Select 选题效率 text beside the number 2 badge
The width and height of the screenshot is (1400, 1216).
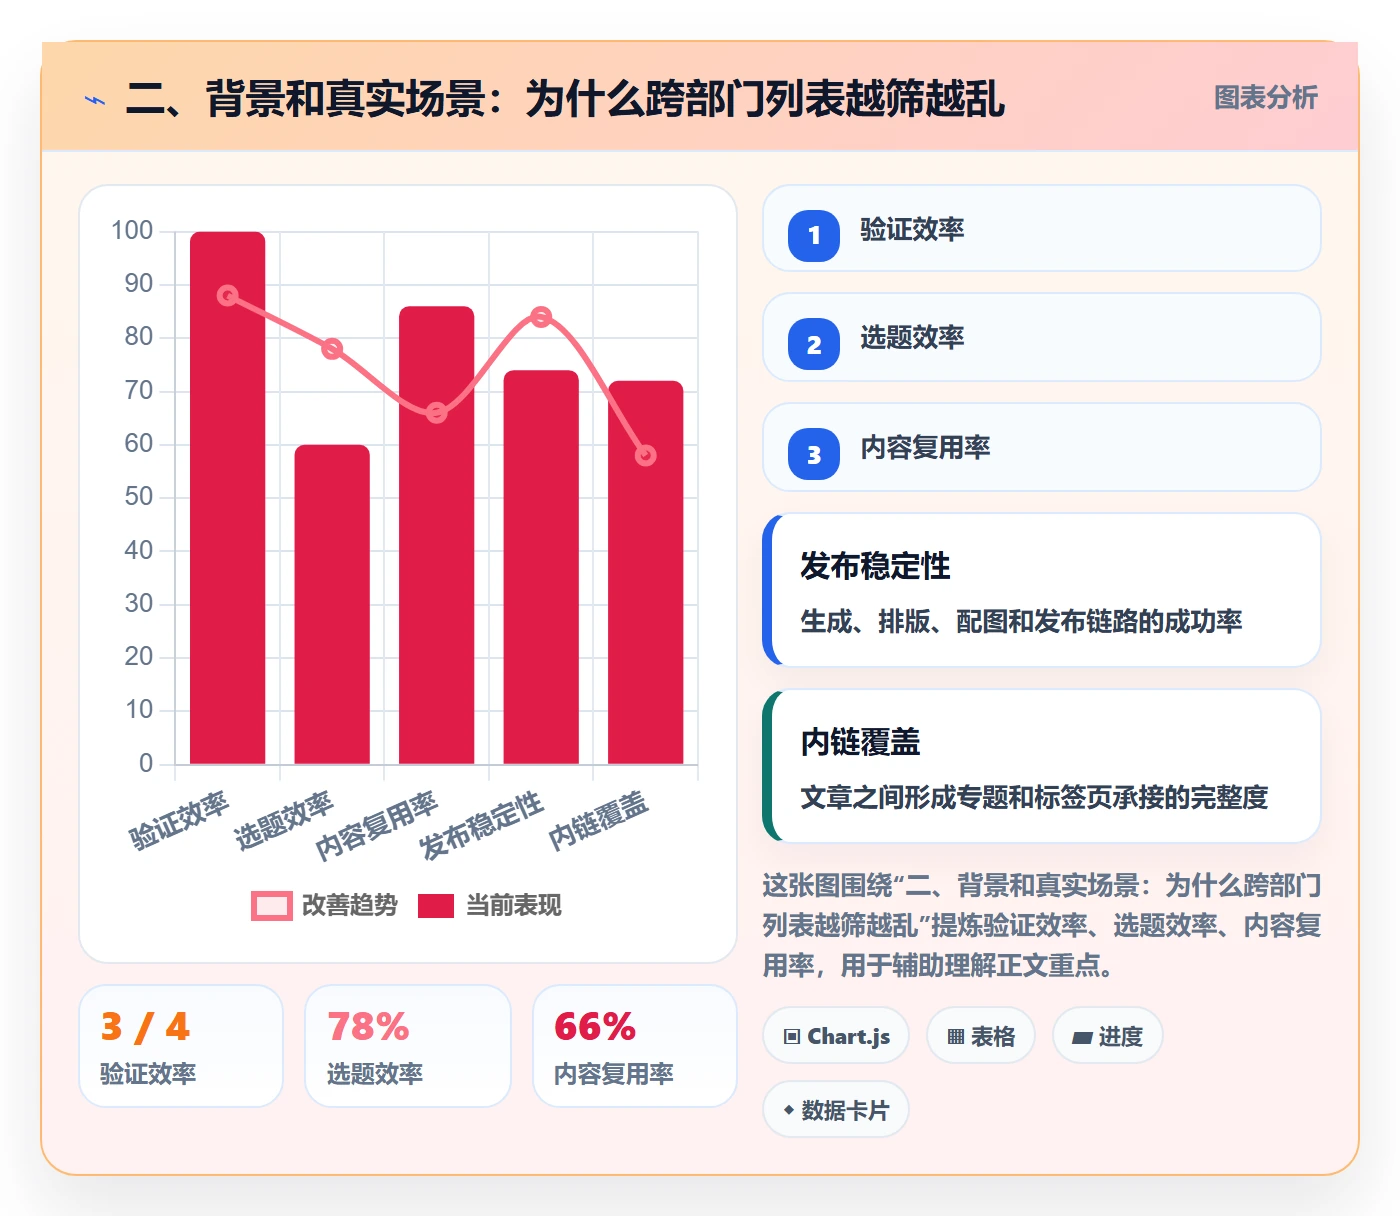coord(912,338)
